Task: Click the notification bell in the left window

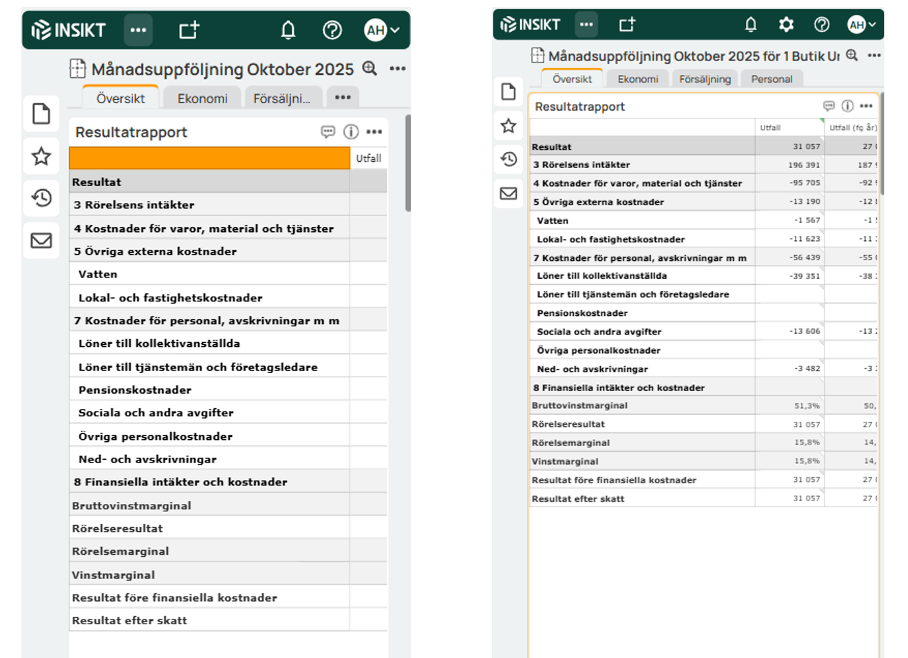Action: pyautogui.click(x=288, y=30)
